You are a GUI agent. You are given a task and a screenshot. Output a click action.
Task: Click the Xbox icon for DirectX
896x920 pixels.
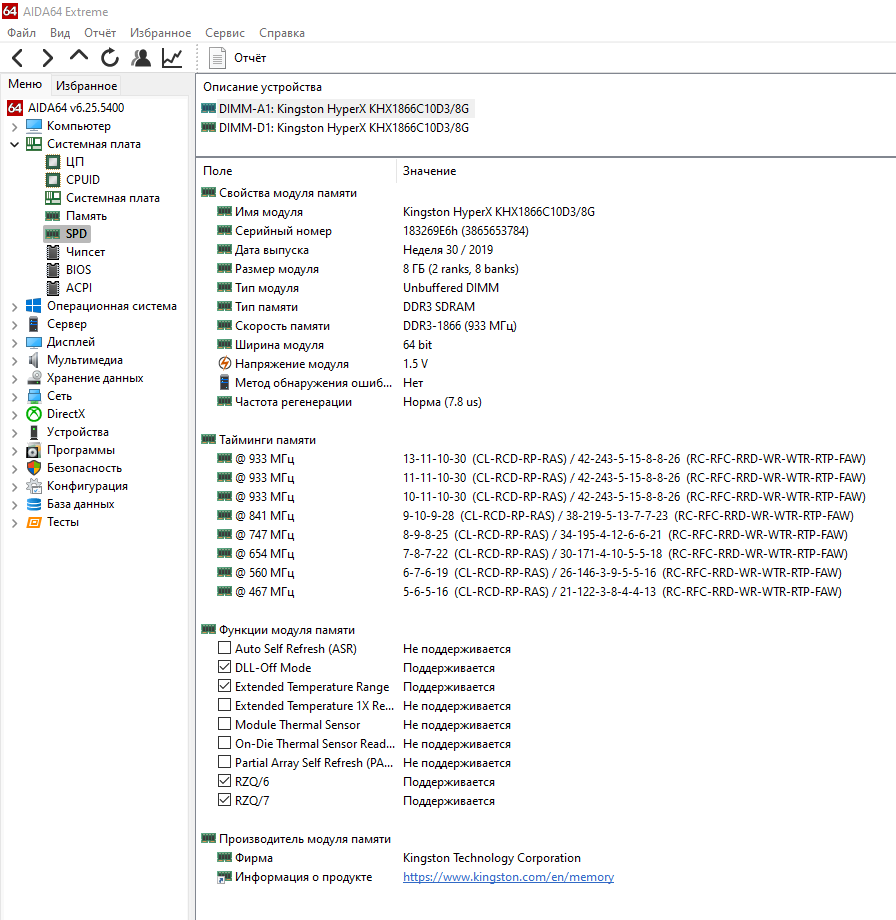tap(34, 414)
